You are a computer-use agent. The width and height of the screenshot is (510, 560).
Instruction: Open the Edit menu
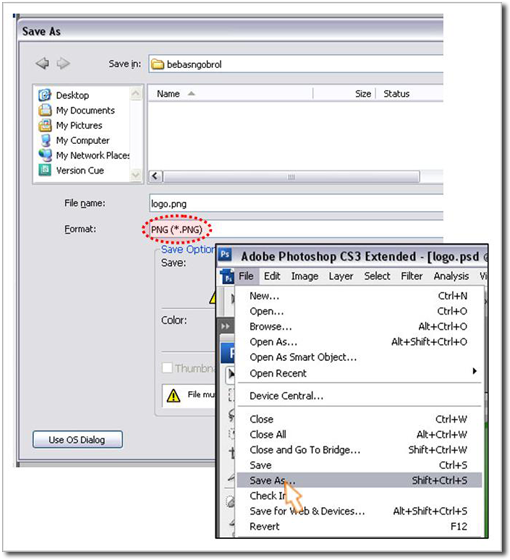point(272,276)
